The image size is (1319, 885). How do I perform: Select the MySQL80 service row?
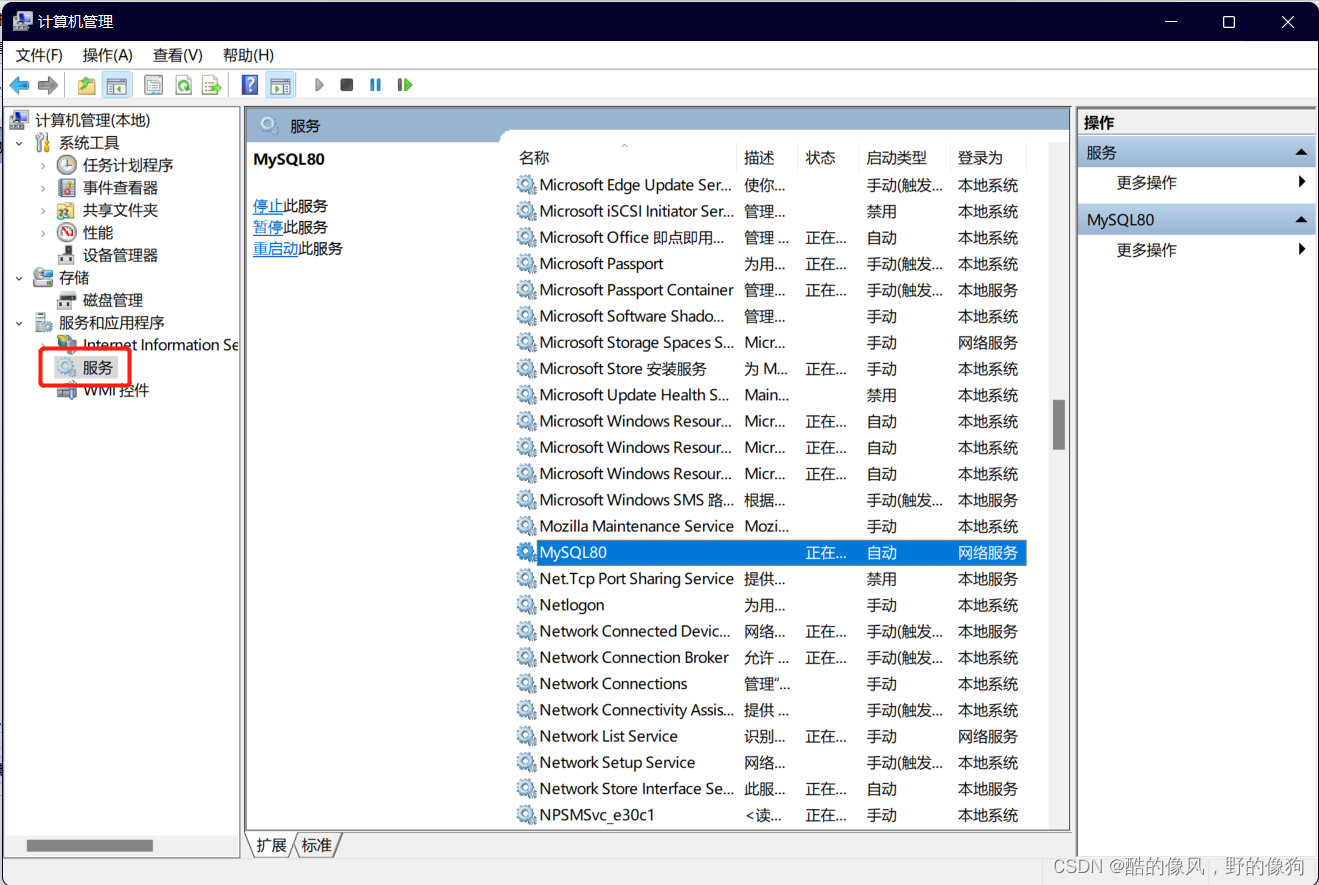[770, 553]
